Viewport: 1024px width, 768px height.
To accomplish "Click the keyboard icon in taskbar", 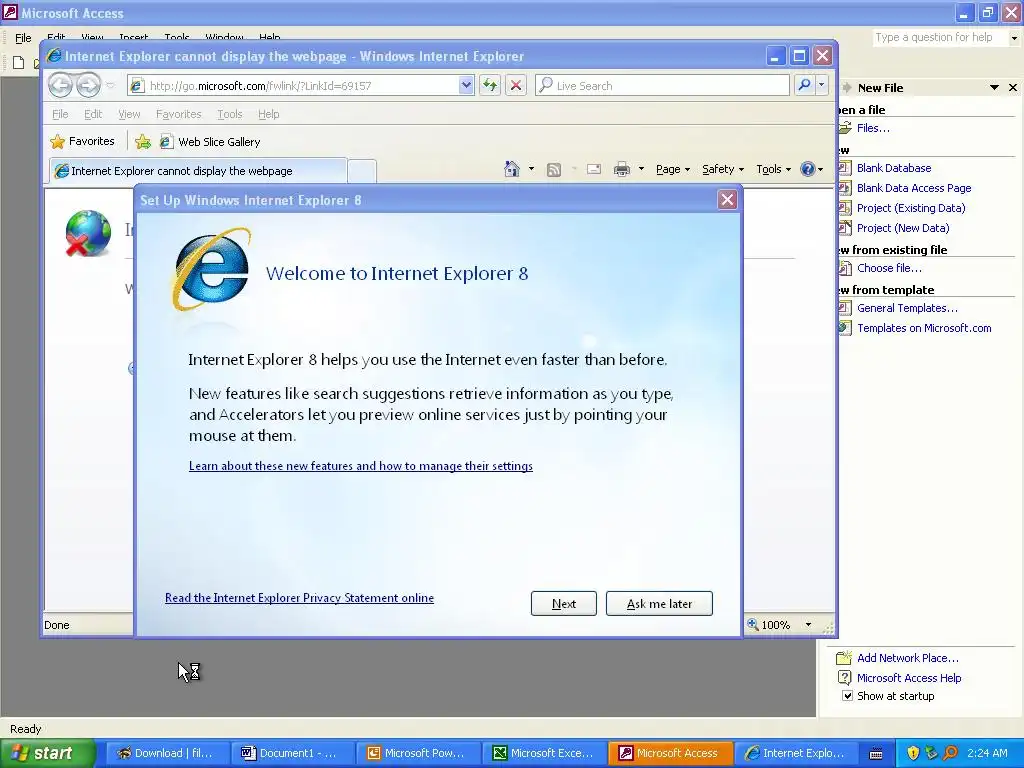I will click(x=876, y=754).
